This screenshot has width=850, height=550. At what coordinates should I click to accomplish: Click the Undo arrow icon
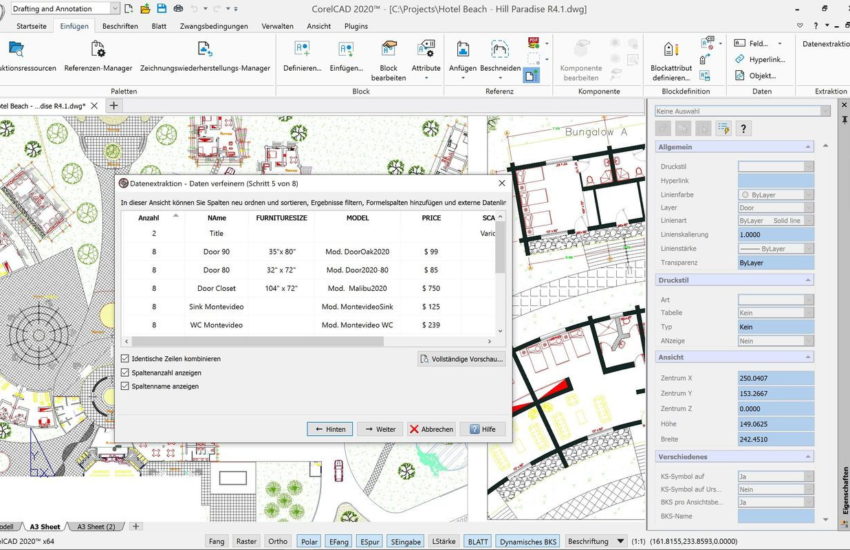tap(195, 9)
